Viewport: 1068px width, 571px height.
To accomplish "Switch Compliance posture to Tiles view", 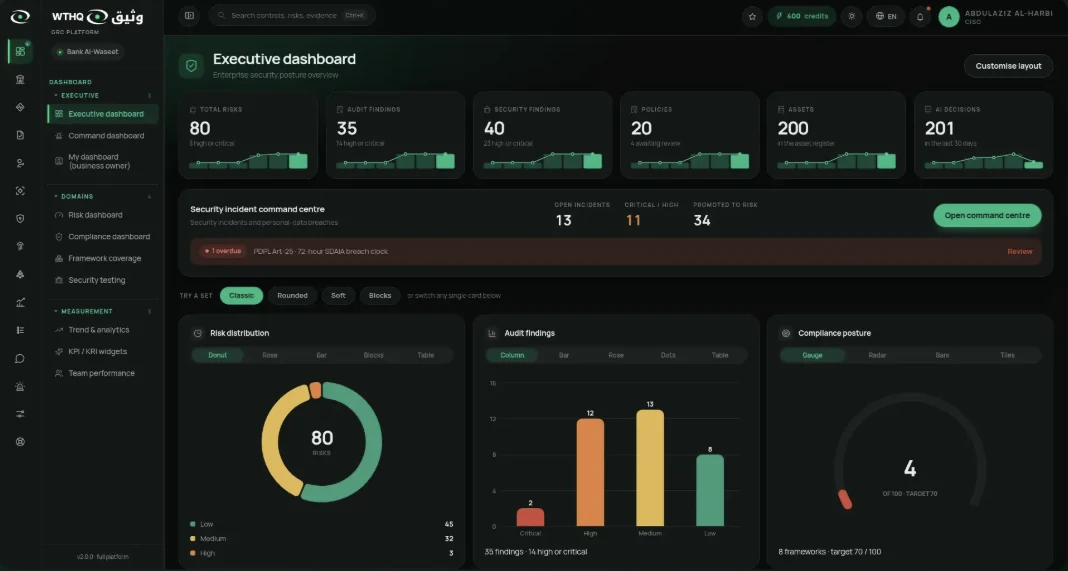I will (x=1007, y=355).
